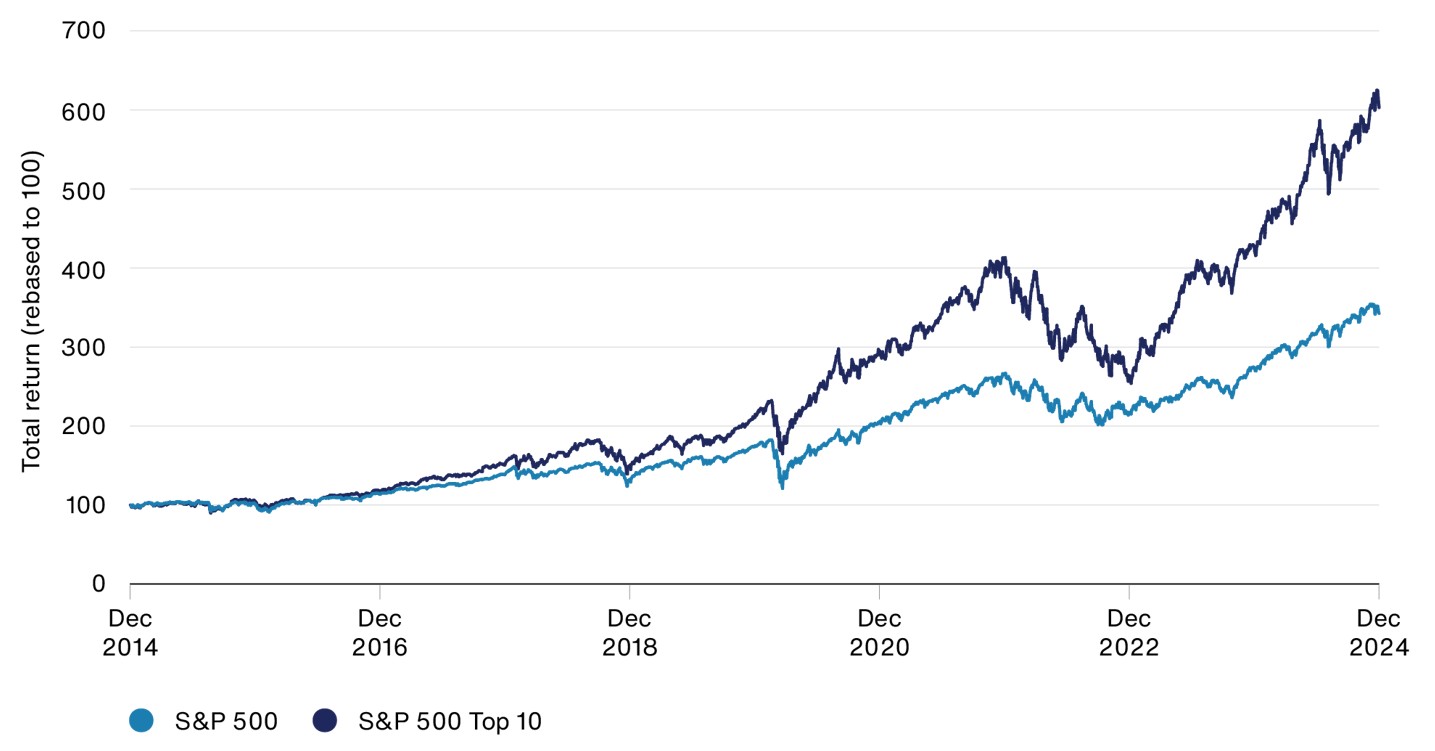The height and width of the screenshot is (751, 1435).
Task: Pick the Dec 2020 x-axis label
Action: coord(879,633)
